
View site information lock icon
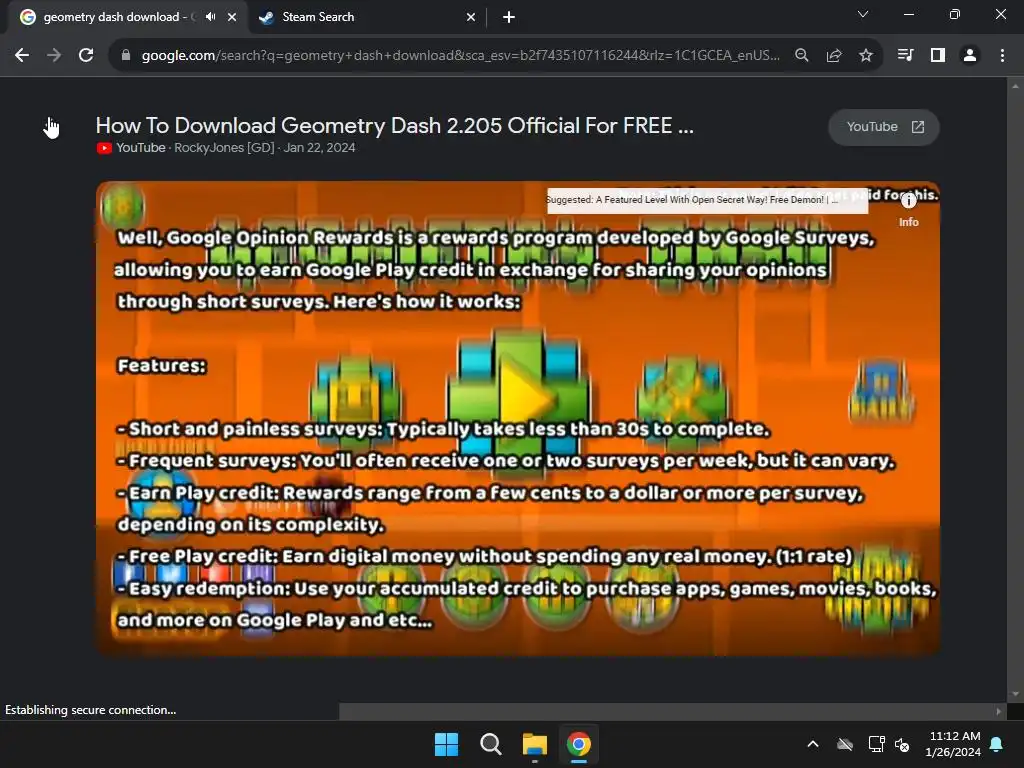[125, 56]
